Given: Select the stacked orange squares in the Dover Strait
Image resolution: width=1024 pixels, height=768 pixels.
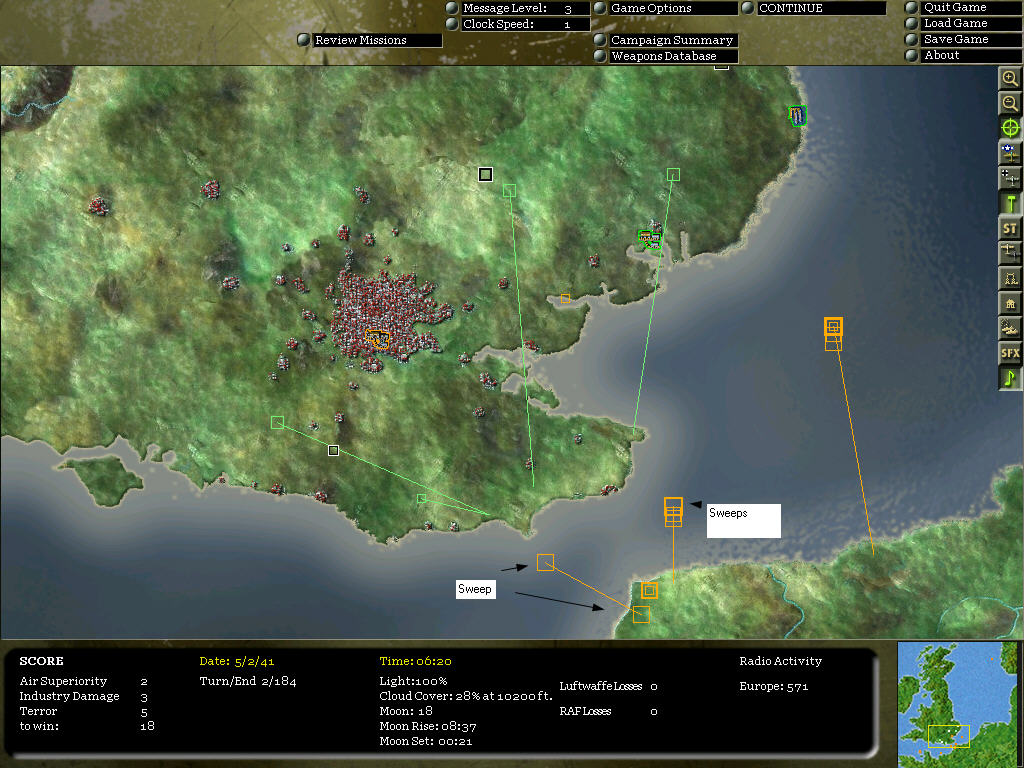Looking at the screenshot, I should pos(673,511).
